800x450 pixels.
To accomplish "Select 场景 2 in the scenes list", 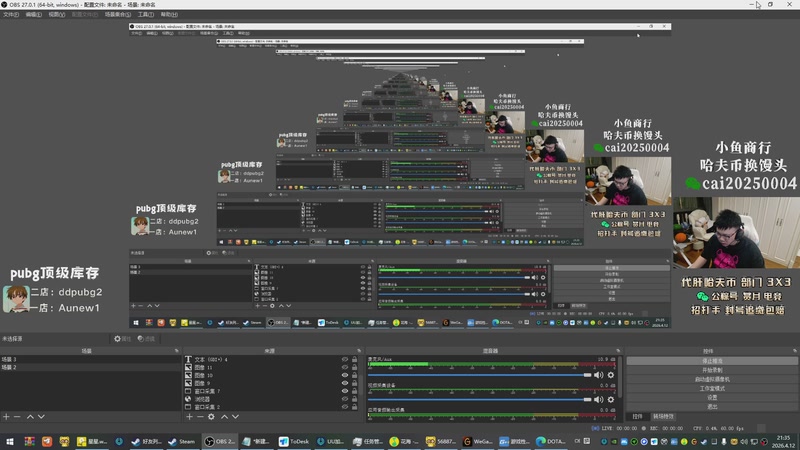I will click(x=90, y=367).
